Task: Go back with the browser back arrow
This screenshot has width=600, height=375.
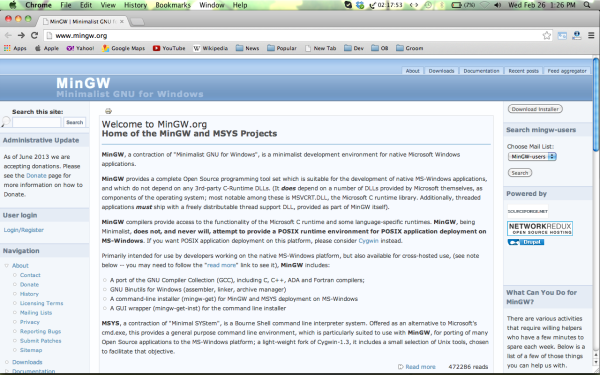Action: point(8,36)
